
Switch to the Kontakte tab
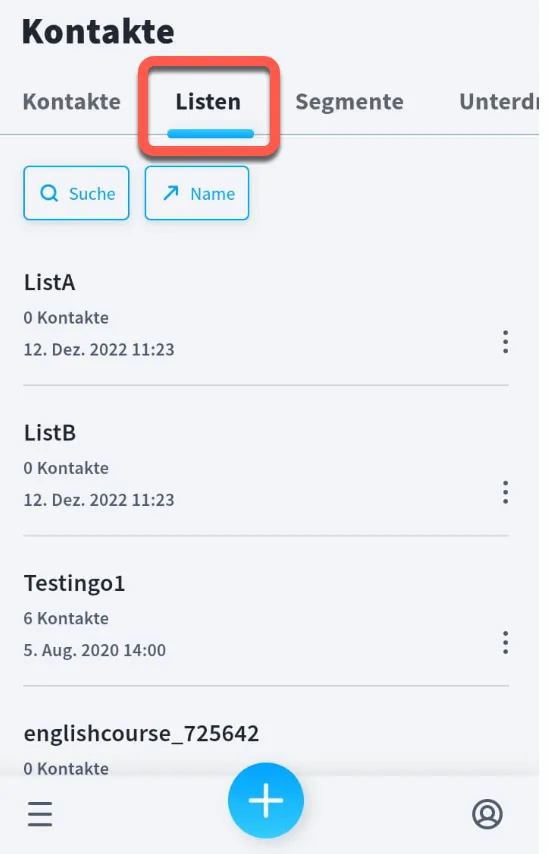[x=71, y=102]
